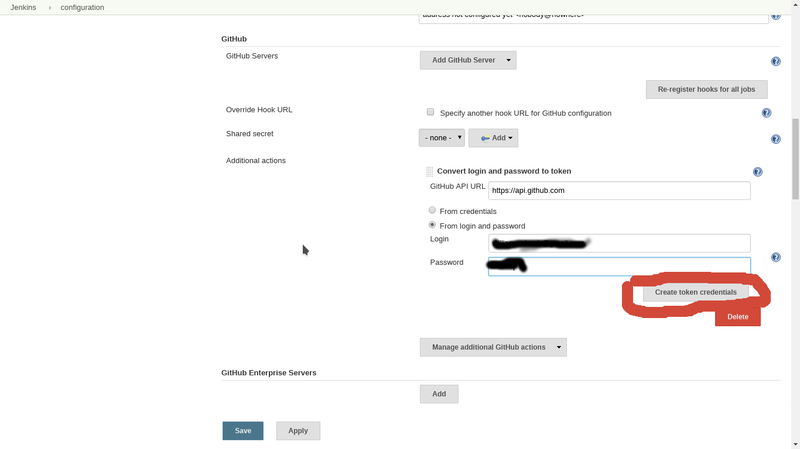Select From credentials radio option
The height and width of the screenshot is (449, 800).
click(432, 210)
